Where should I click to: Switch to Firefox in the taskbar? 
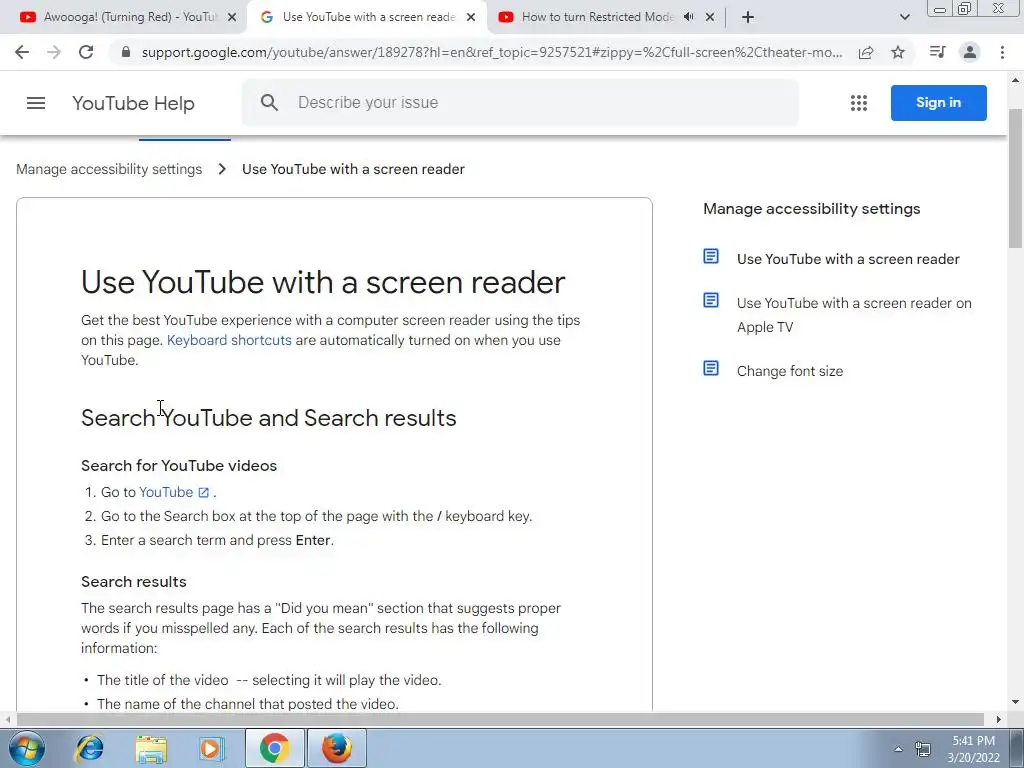coord(337,748)
